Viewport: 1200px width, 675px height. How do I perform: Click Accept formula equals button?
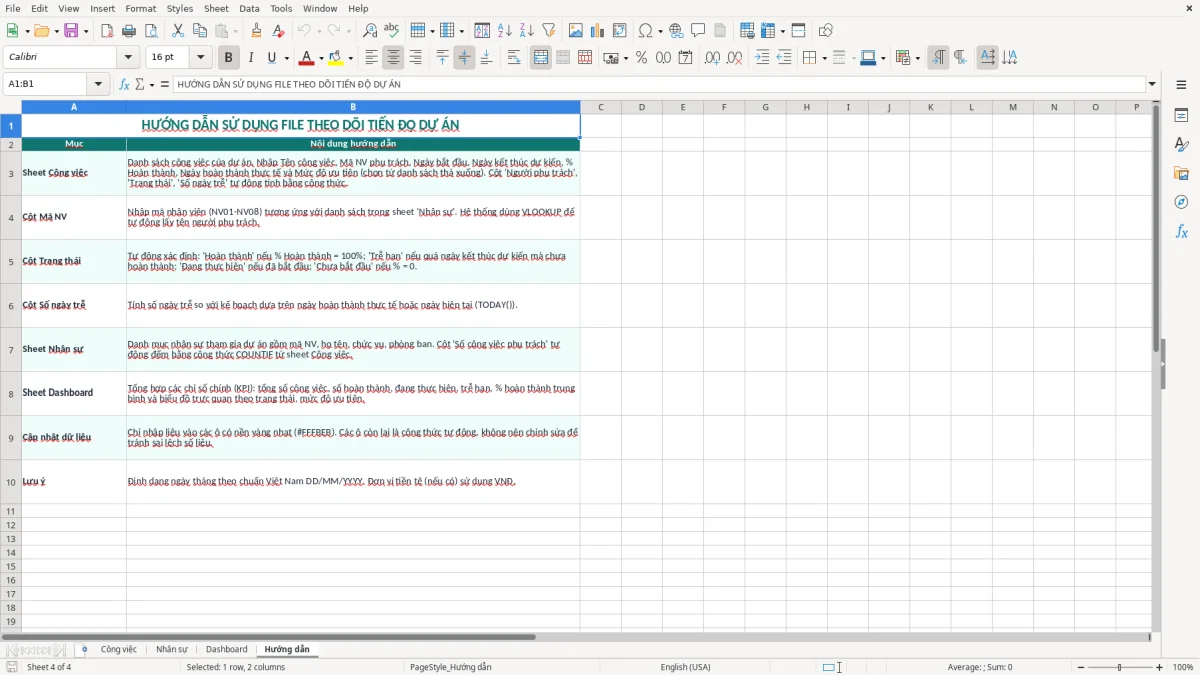click(164, 84)
